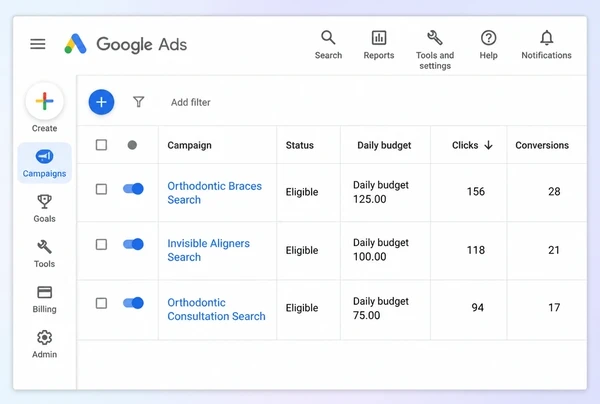Viewport: 600px width, 404px height.
Task: Click the filter funnel icon
Action: tap(139, 102)
